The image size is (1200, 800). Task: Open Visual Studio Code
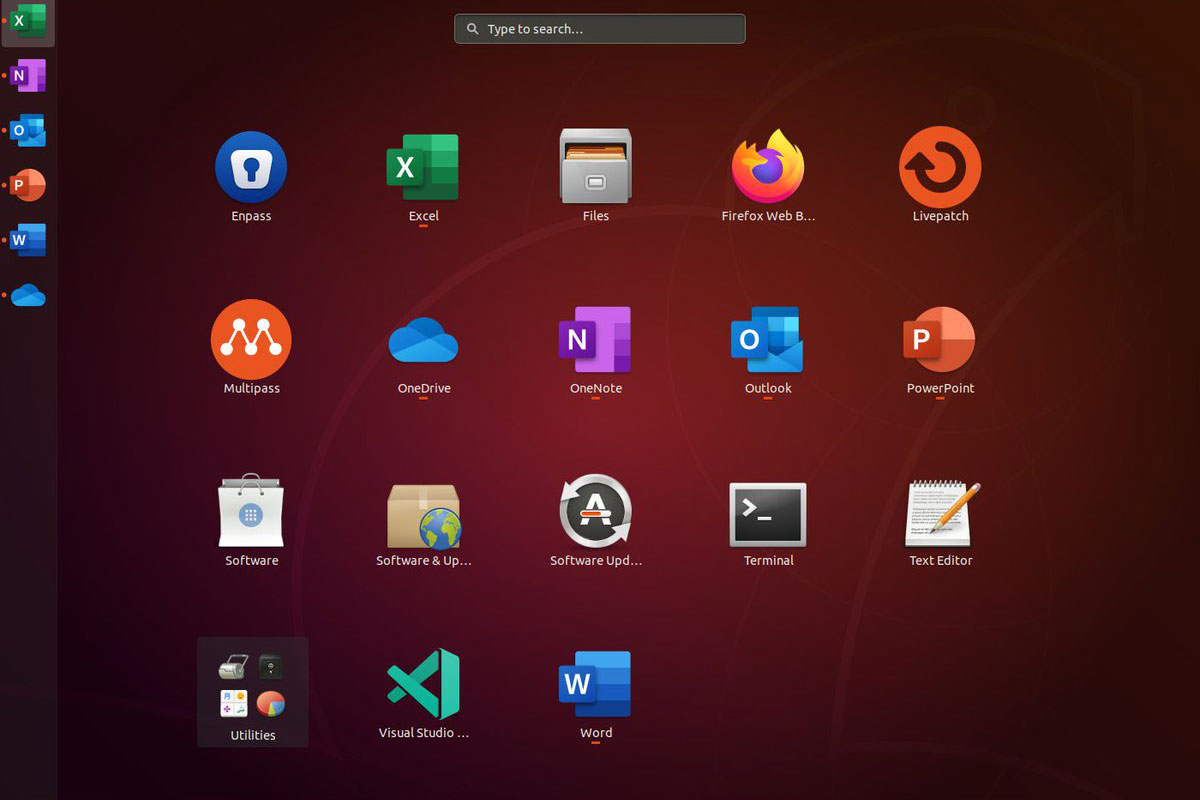(x=423, y=684)
